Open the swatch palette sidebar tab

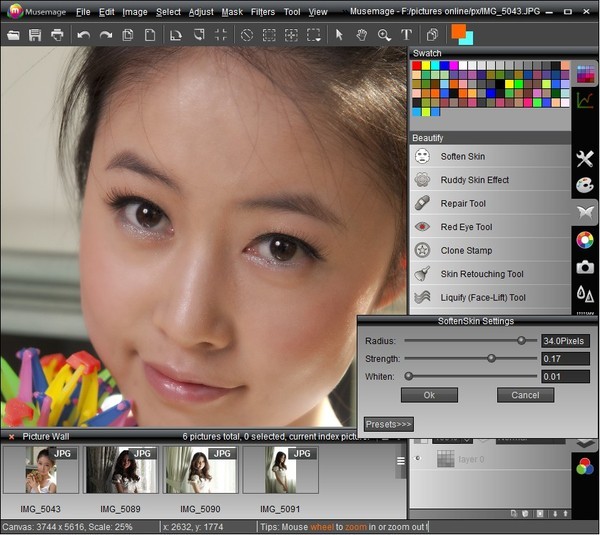point(585,74)
